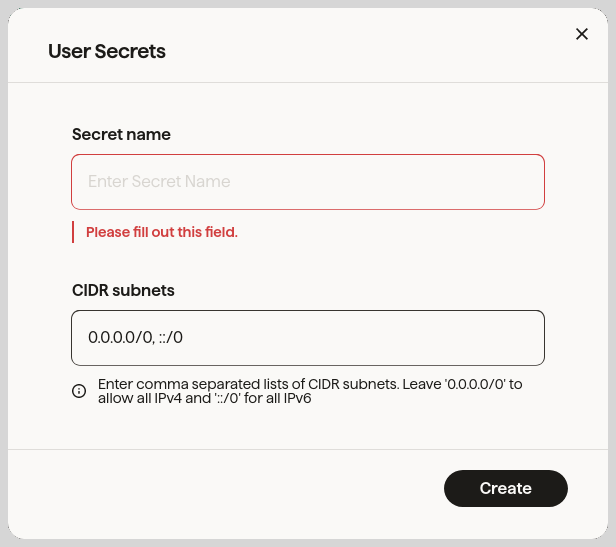Click the 'User Secrets' dialog title
616x547 pixels.
click(x=107, y=51)
